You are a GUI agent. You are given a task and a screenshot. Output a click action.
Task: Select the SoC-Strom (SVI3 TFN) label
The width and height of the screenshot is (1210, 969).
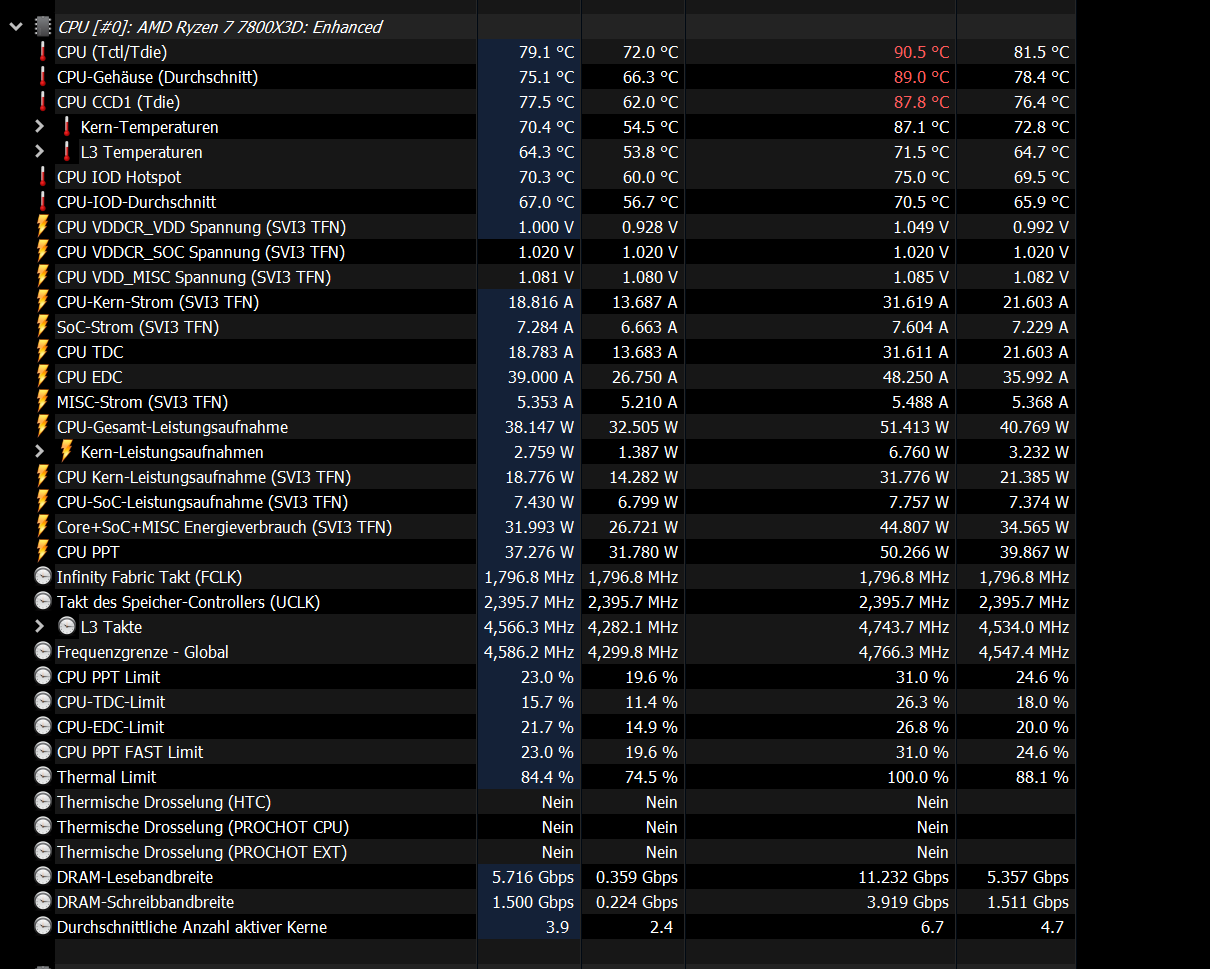(138, 327)
